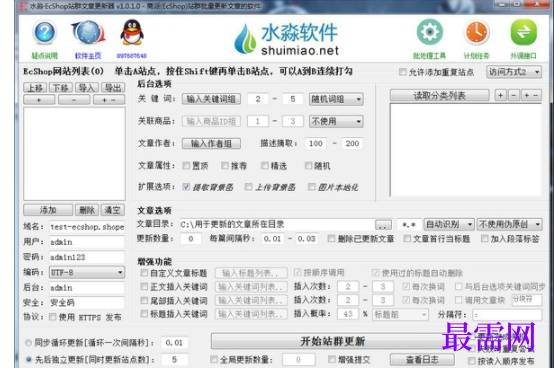Open the 不使用伪原创 dropdown
The image size is (554, 368).
point(509,224)
